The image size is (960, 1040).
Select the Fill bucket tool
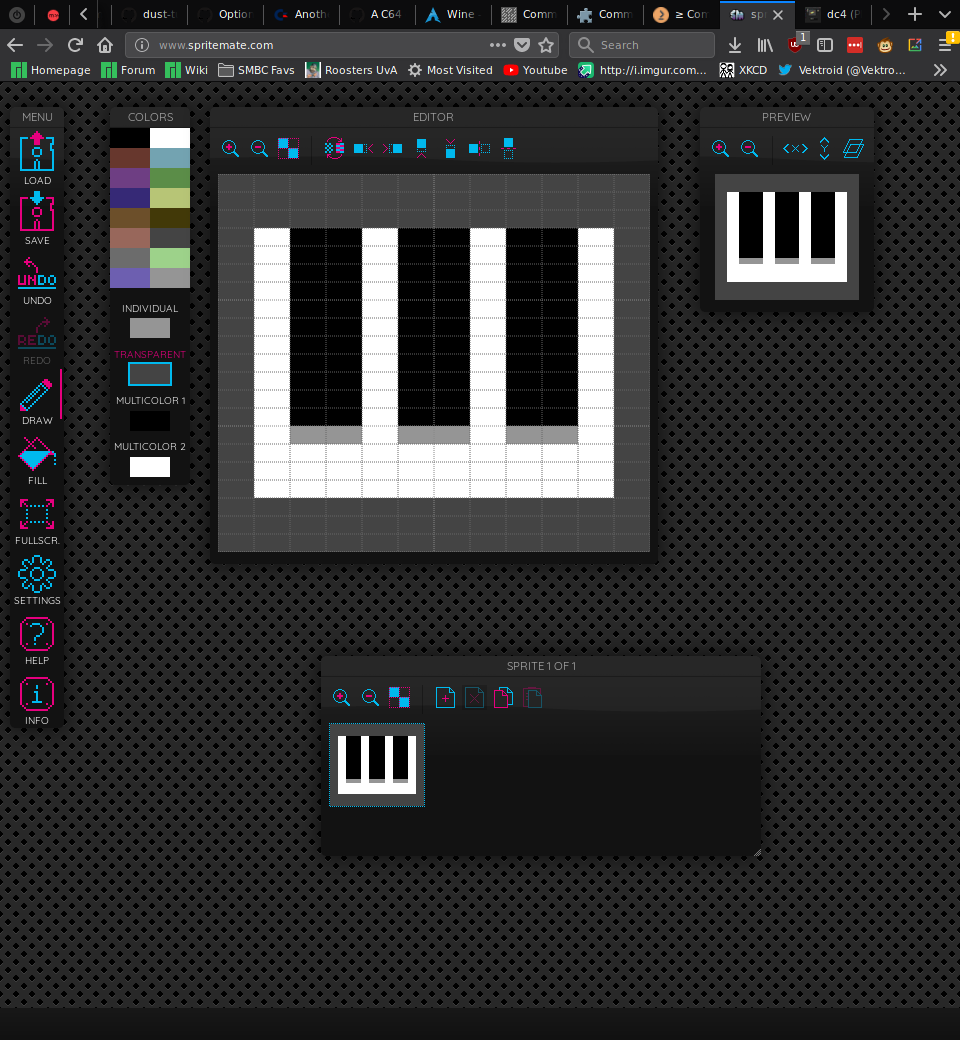click(x=37, y=458)
